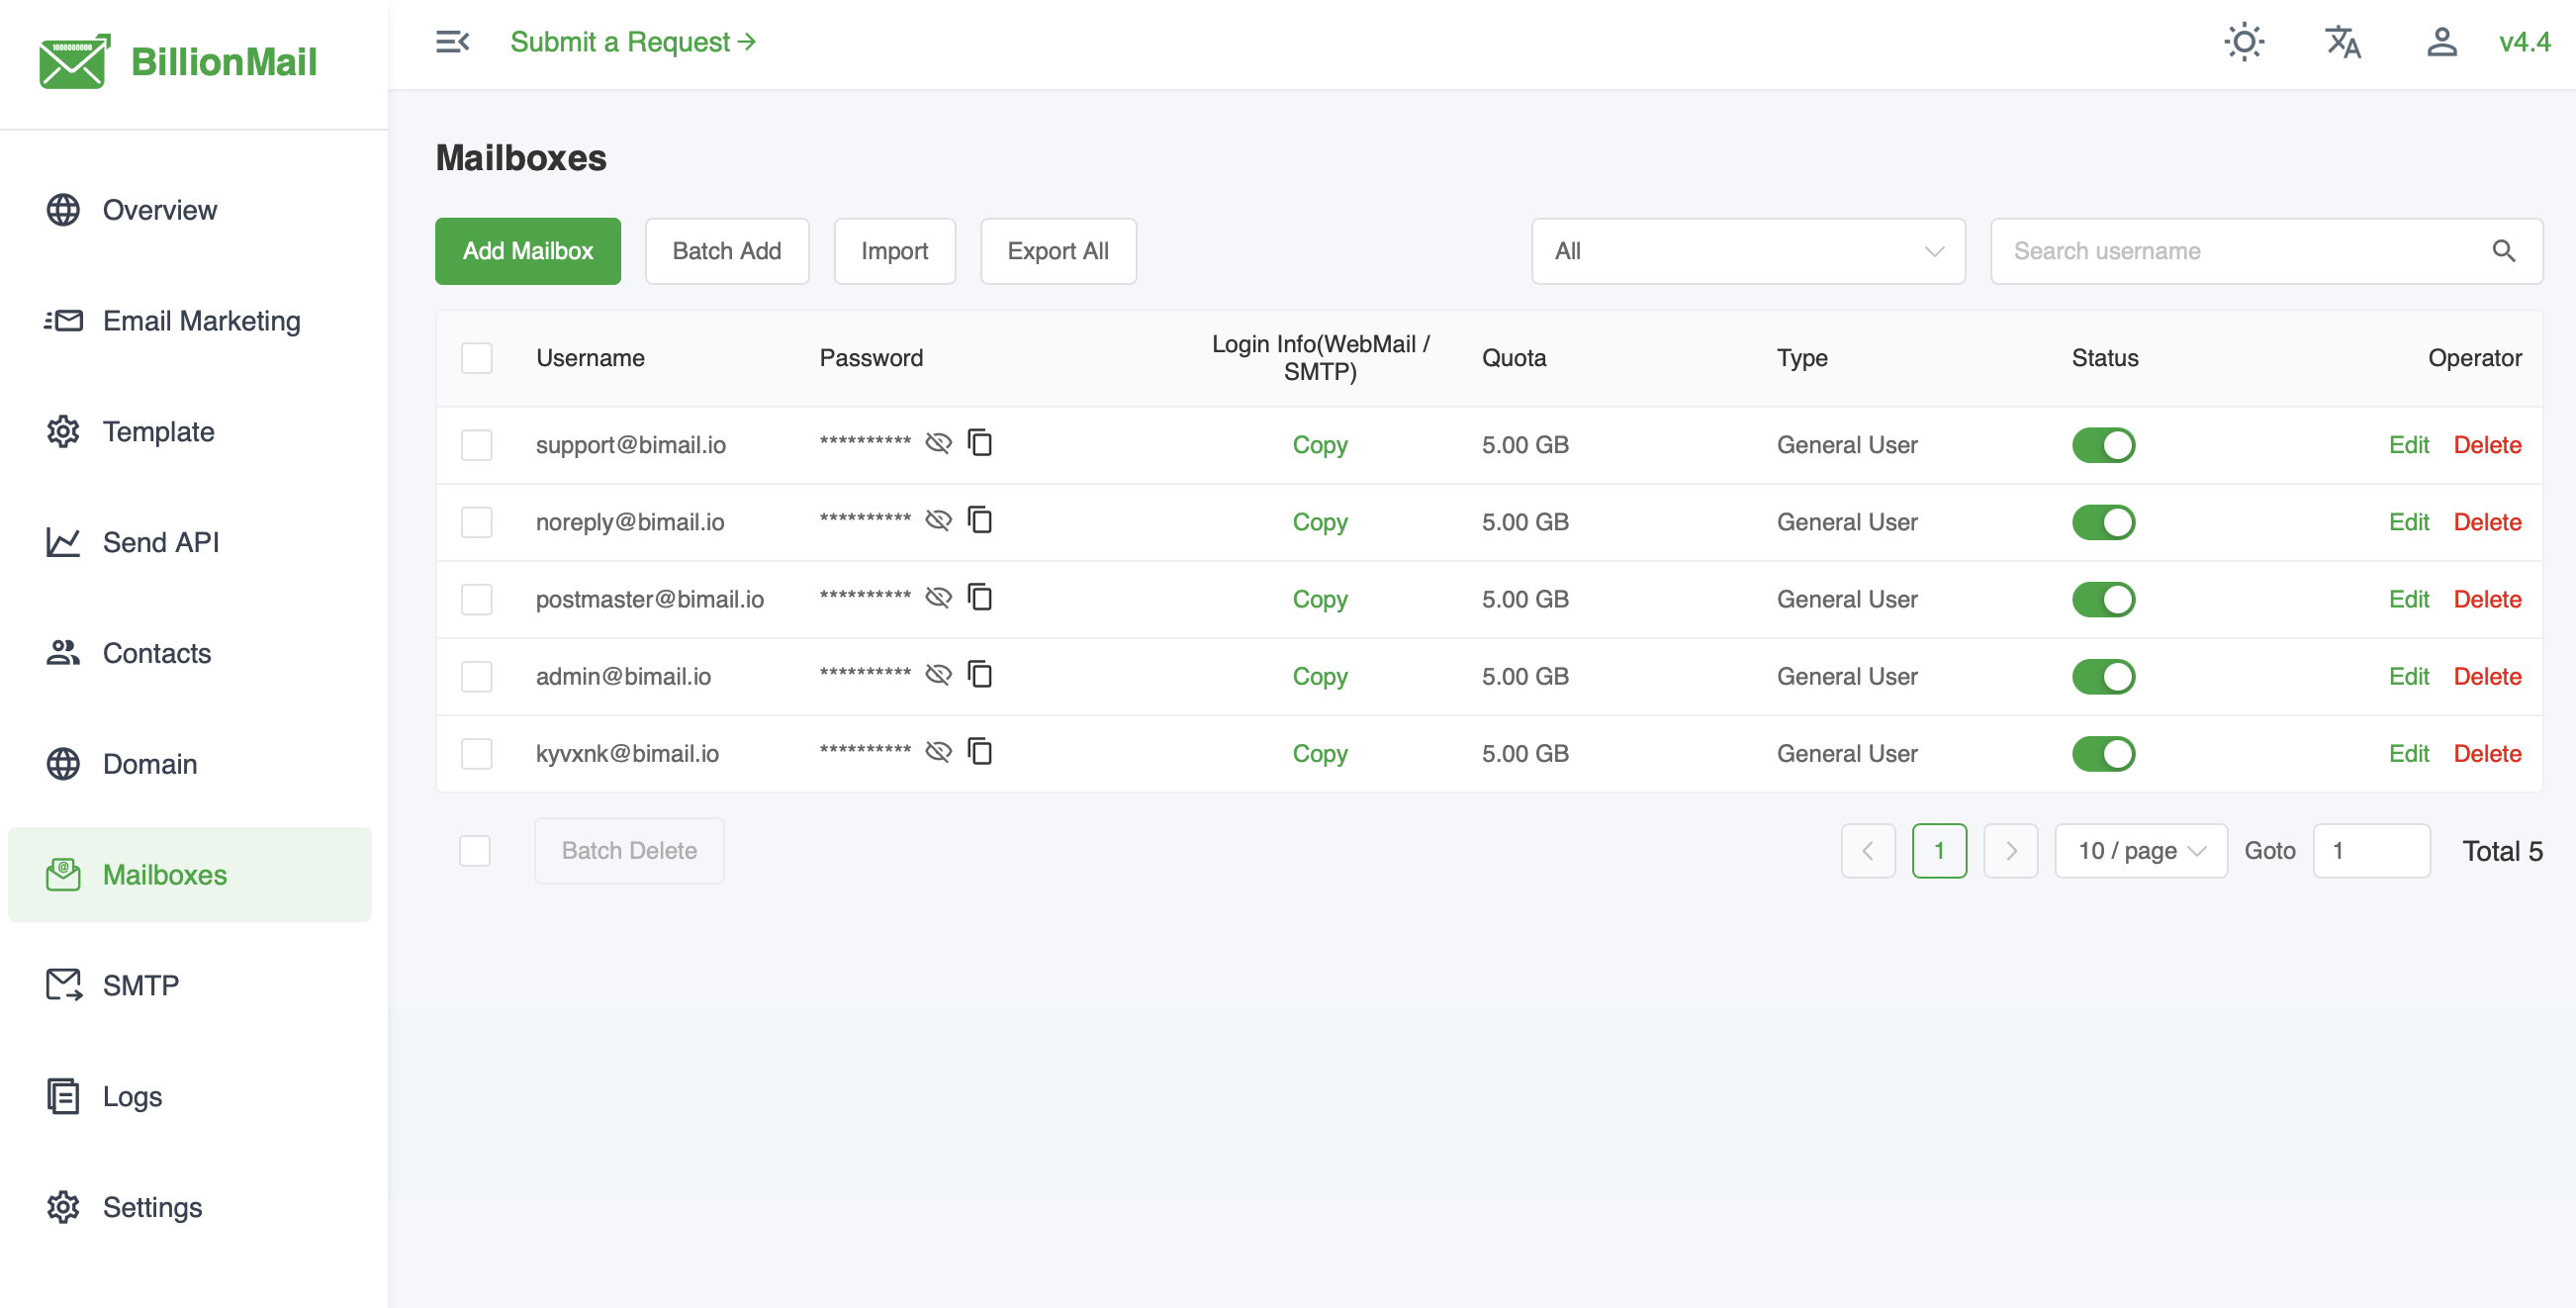Focus the Goto page input field
This screenshot has height=1308, width=2576.
pos(2370,851)
